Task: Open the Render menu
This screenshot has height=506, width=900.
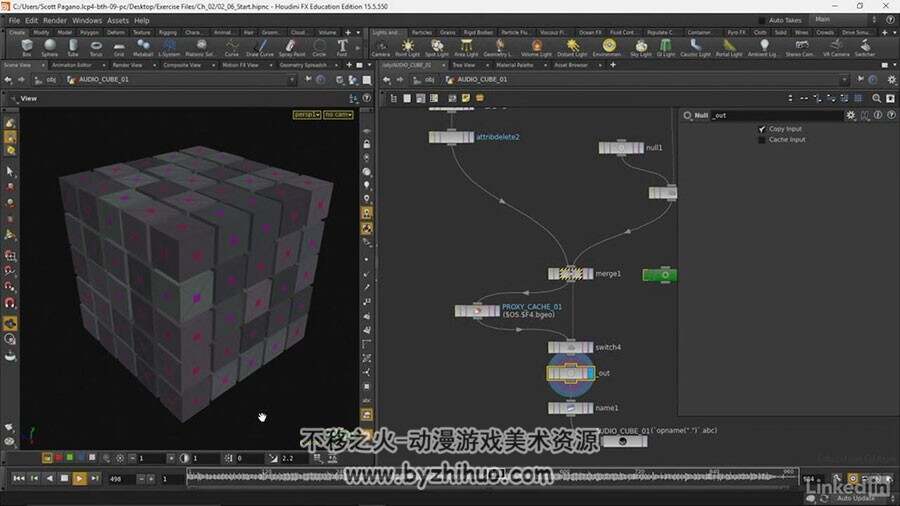Action: tap(55, 20)
